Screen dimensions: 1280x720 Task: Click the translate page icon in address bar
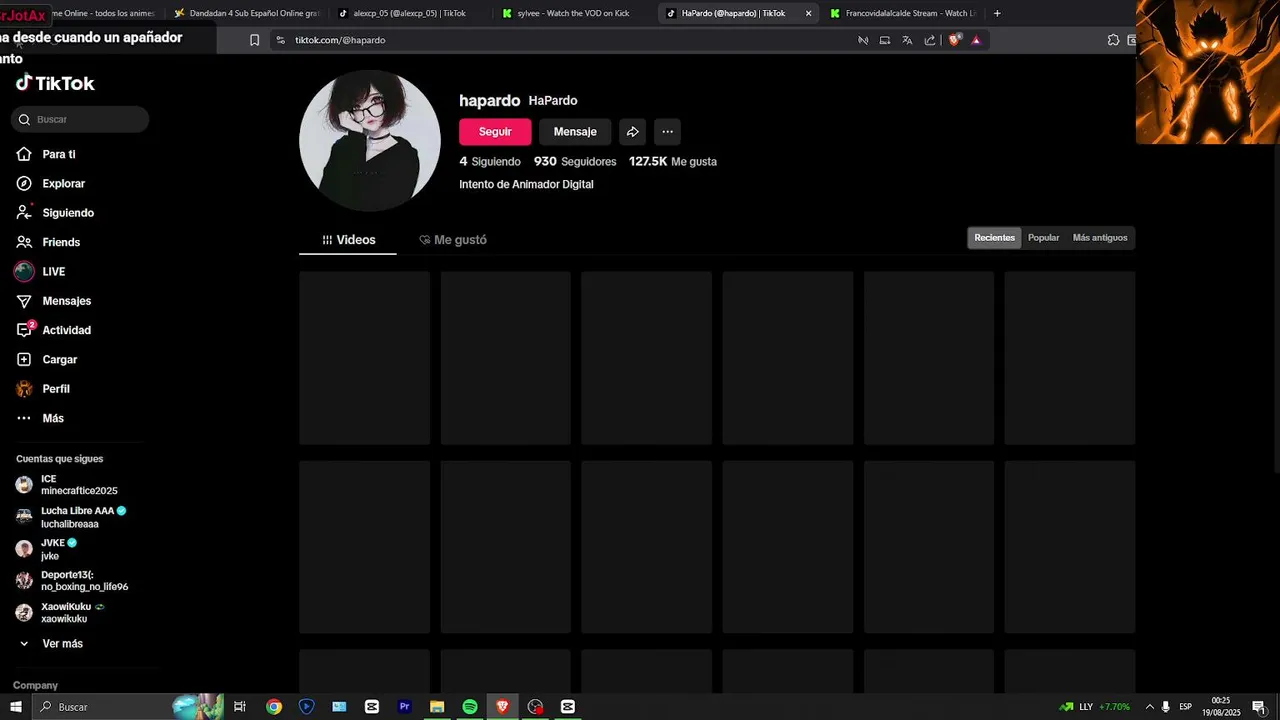[907, 40]
